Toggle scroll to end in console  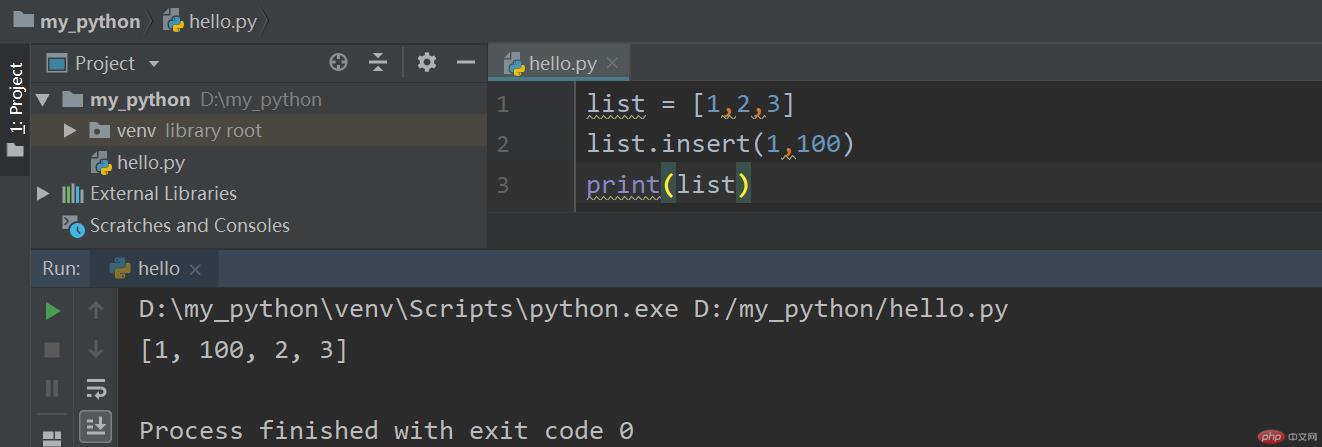(96, 425)
